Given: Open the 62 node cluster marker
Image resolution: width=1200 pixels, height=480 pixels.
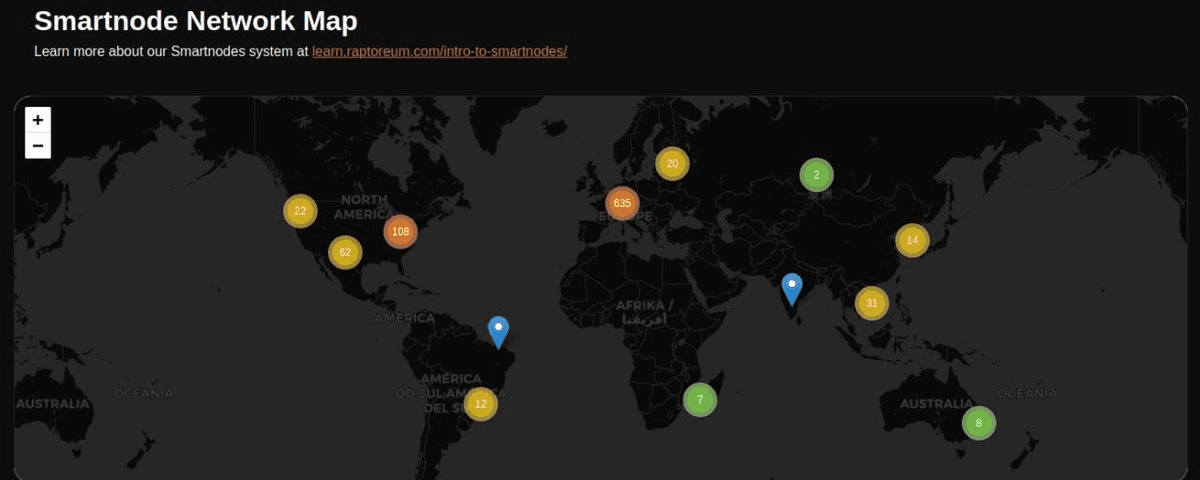Looking at the screenshot, I should [345, 252].
